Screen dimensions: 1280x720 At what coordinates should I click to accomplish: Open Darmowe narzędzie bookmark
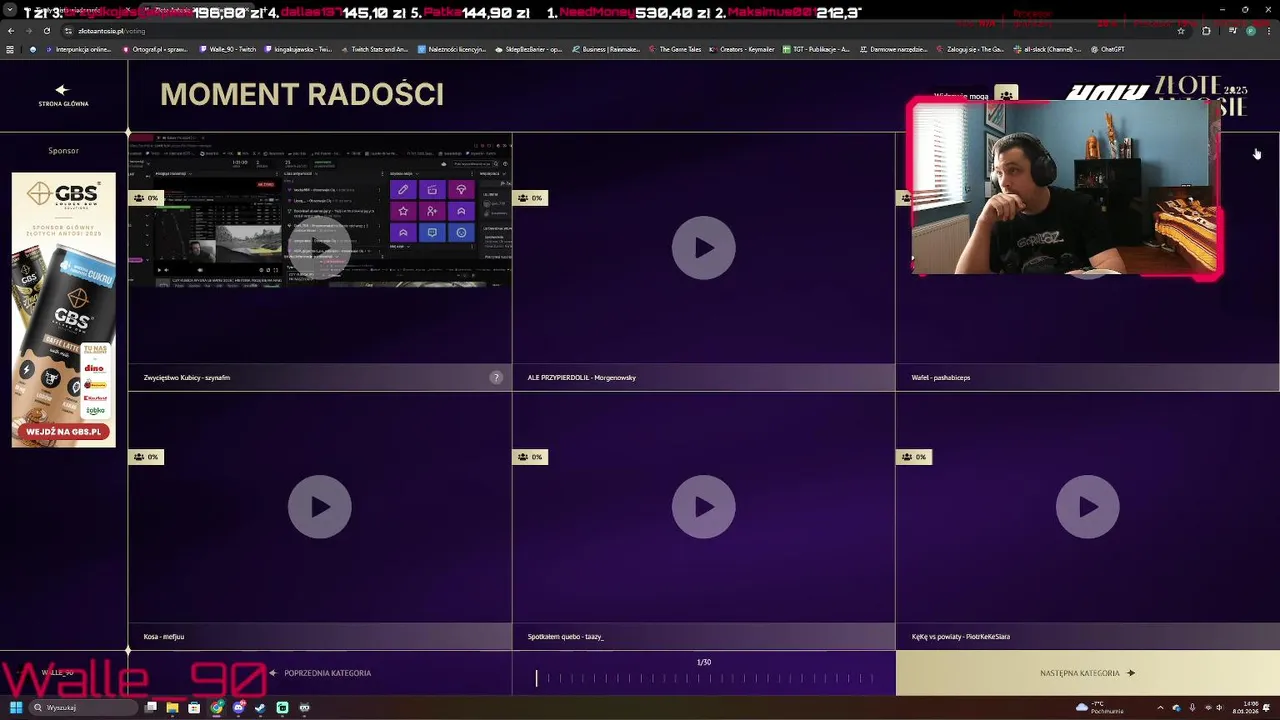tap(896, 49)
